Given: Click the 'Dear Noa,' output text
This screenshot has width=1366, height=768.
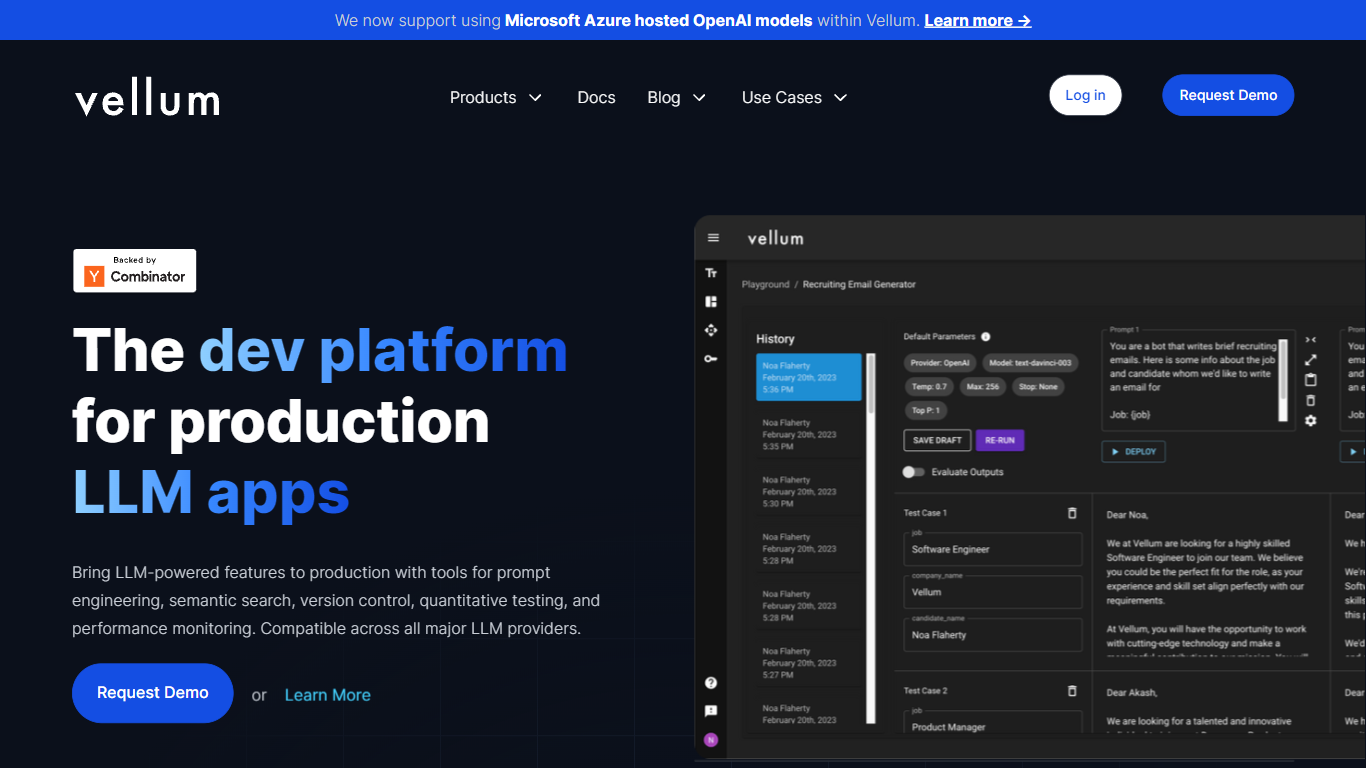Looking at the screenshot, I should click(1127, 516).
